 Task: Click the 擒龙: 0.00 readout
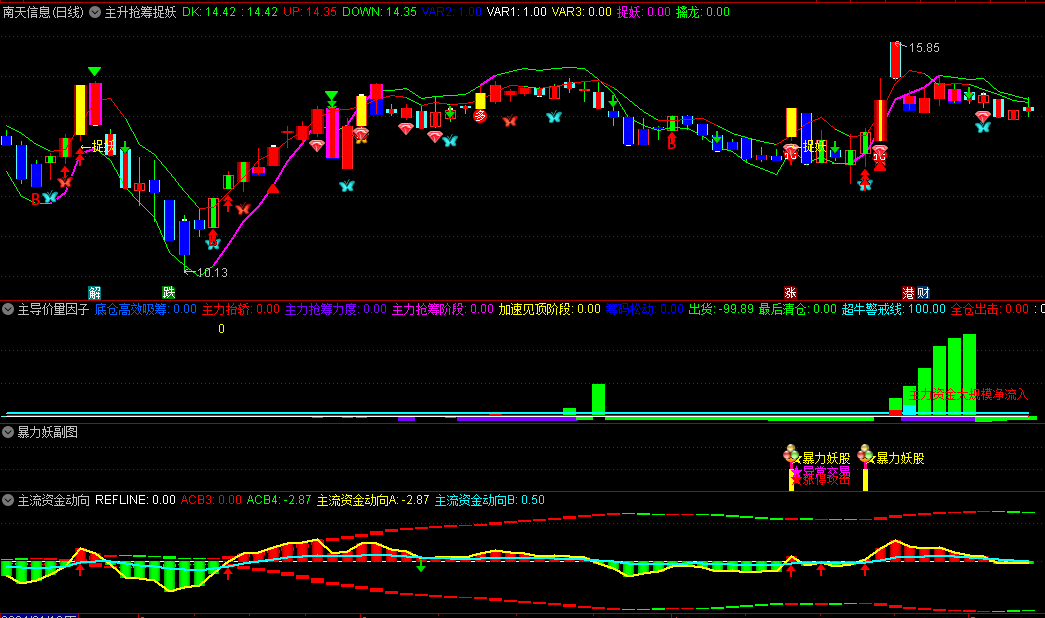click(703, 12)
